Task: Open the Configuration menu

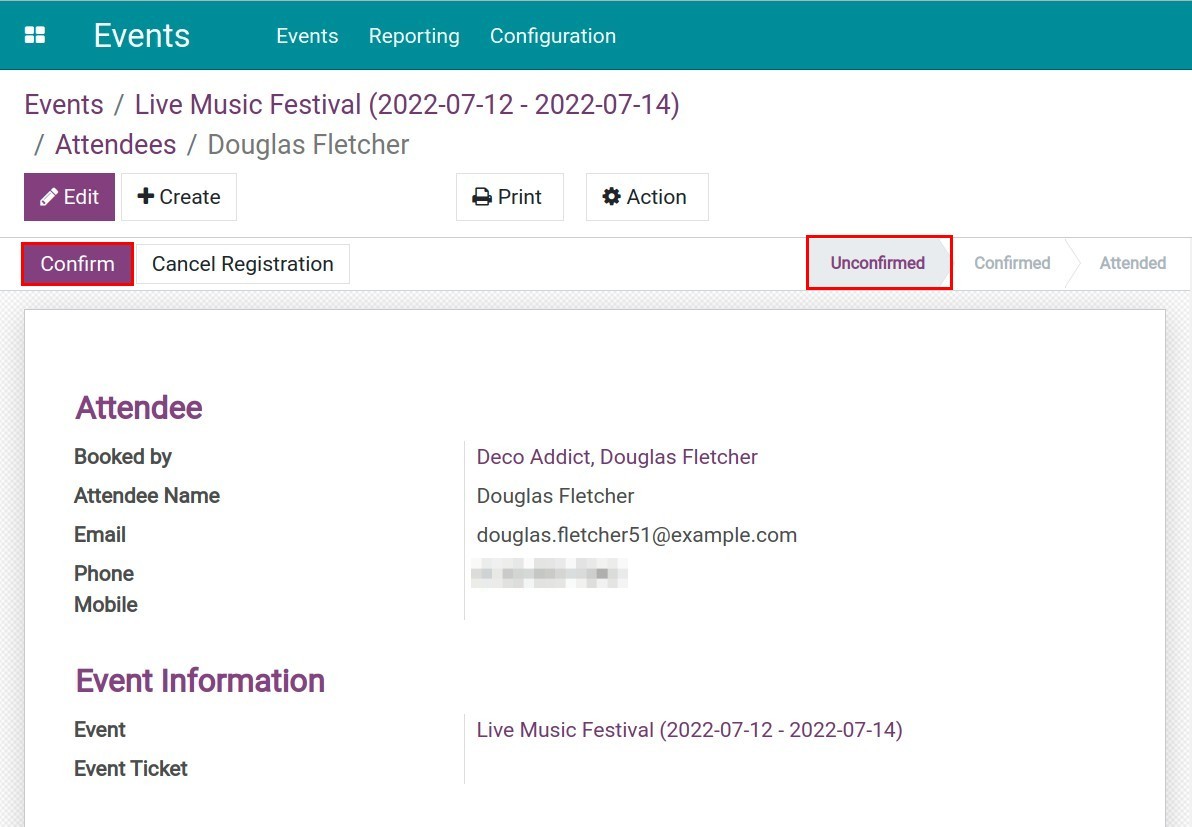Action: click(x=552, y=36)
